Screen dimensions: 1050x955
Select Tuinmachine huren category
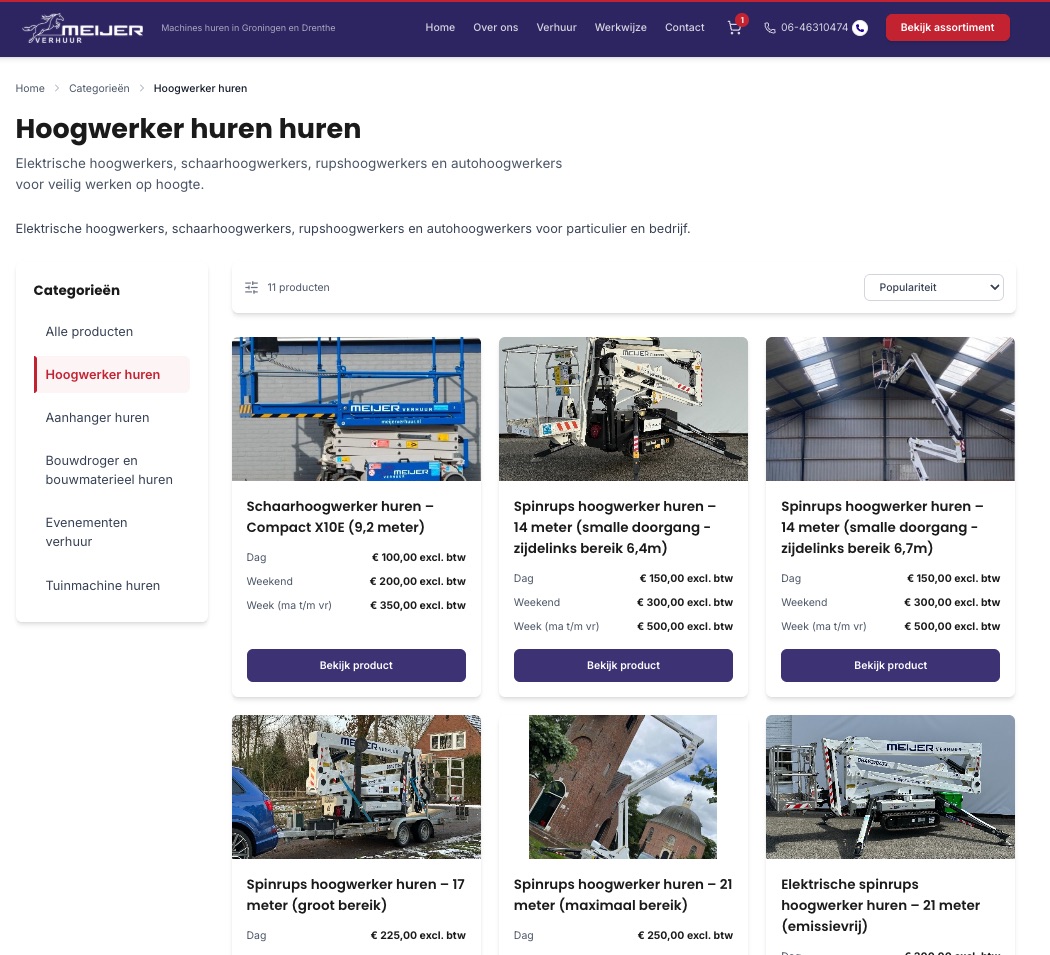112,585
